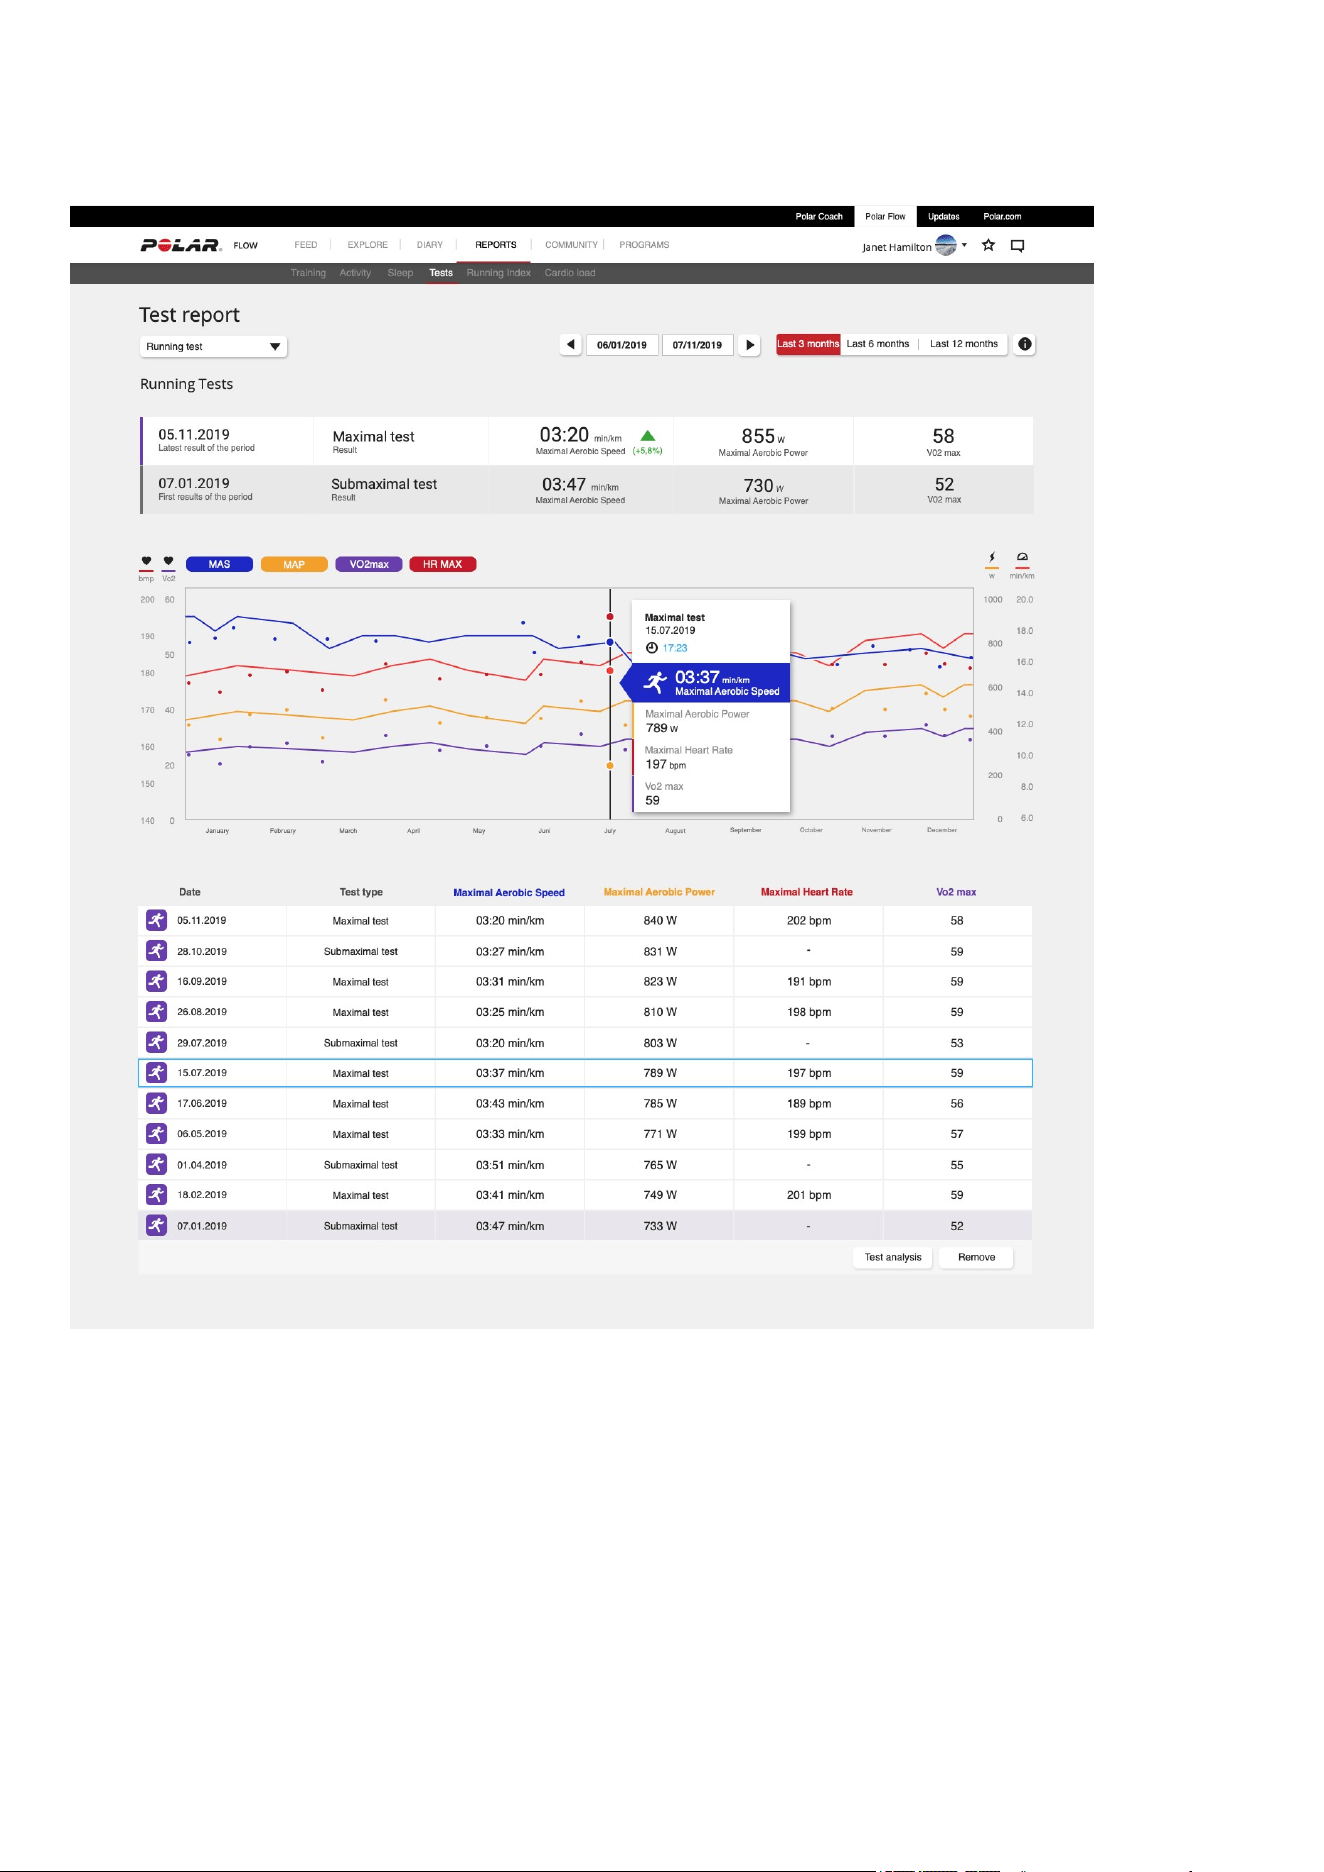This screenshot has width=1324, height=1872.
Task: Toggle the VO2max chart series
Action: coord(369,564)
